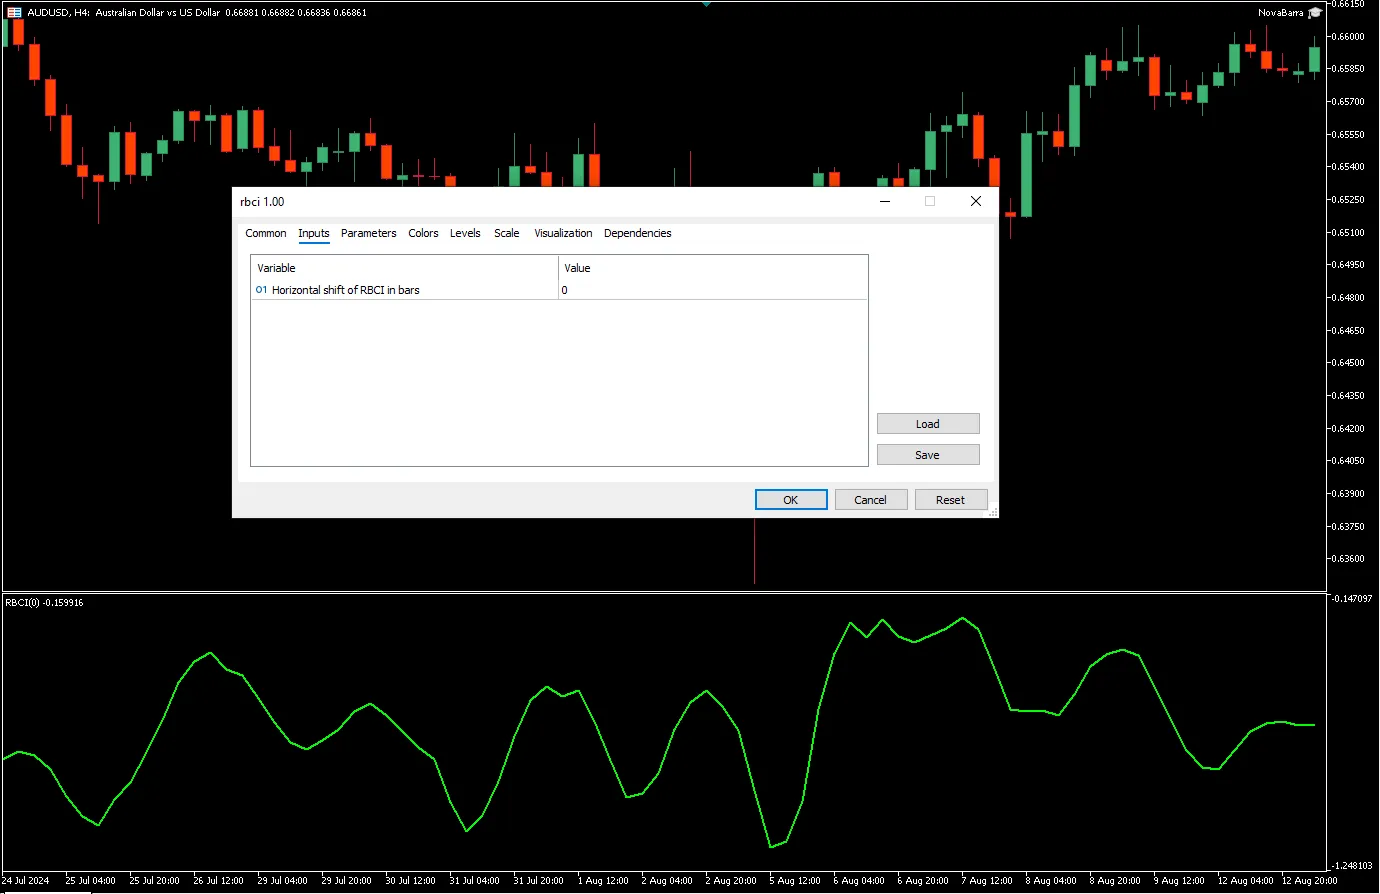
Task: View the Dependencies tab
Action: click(637, 233)
